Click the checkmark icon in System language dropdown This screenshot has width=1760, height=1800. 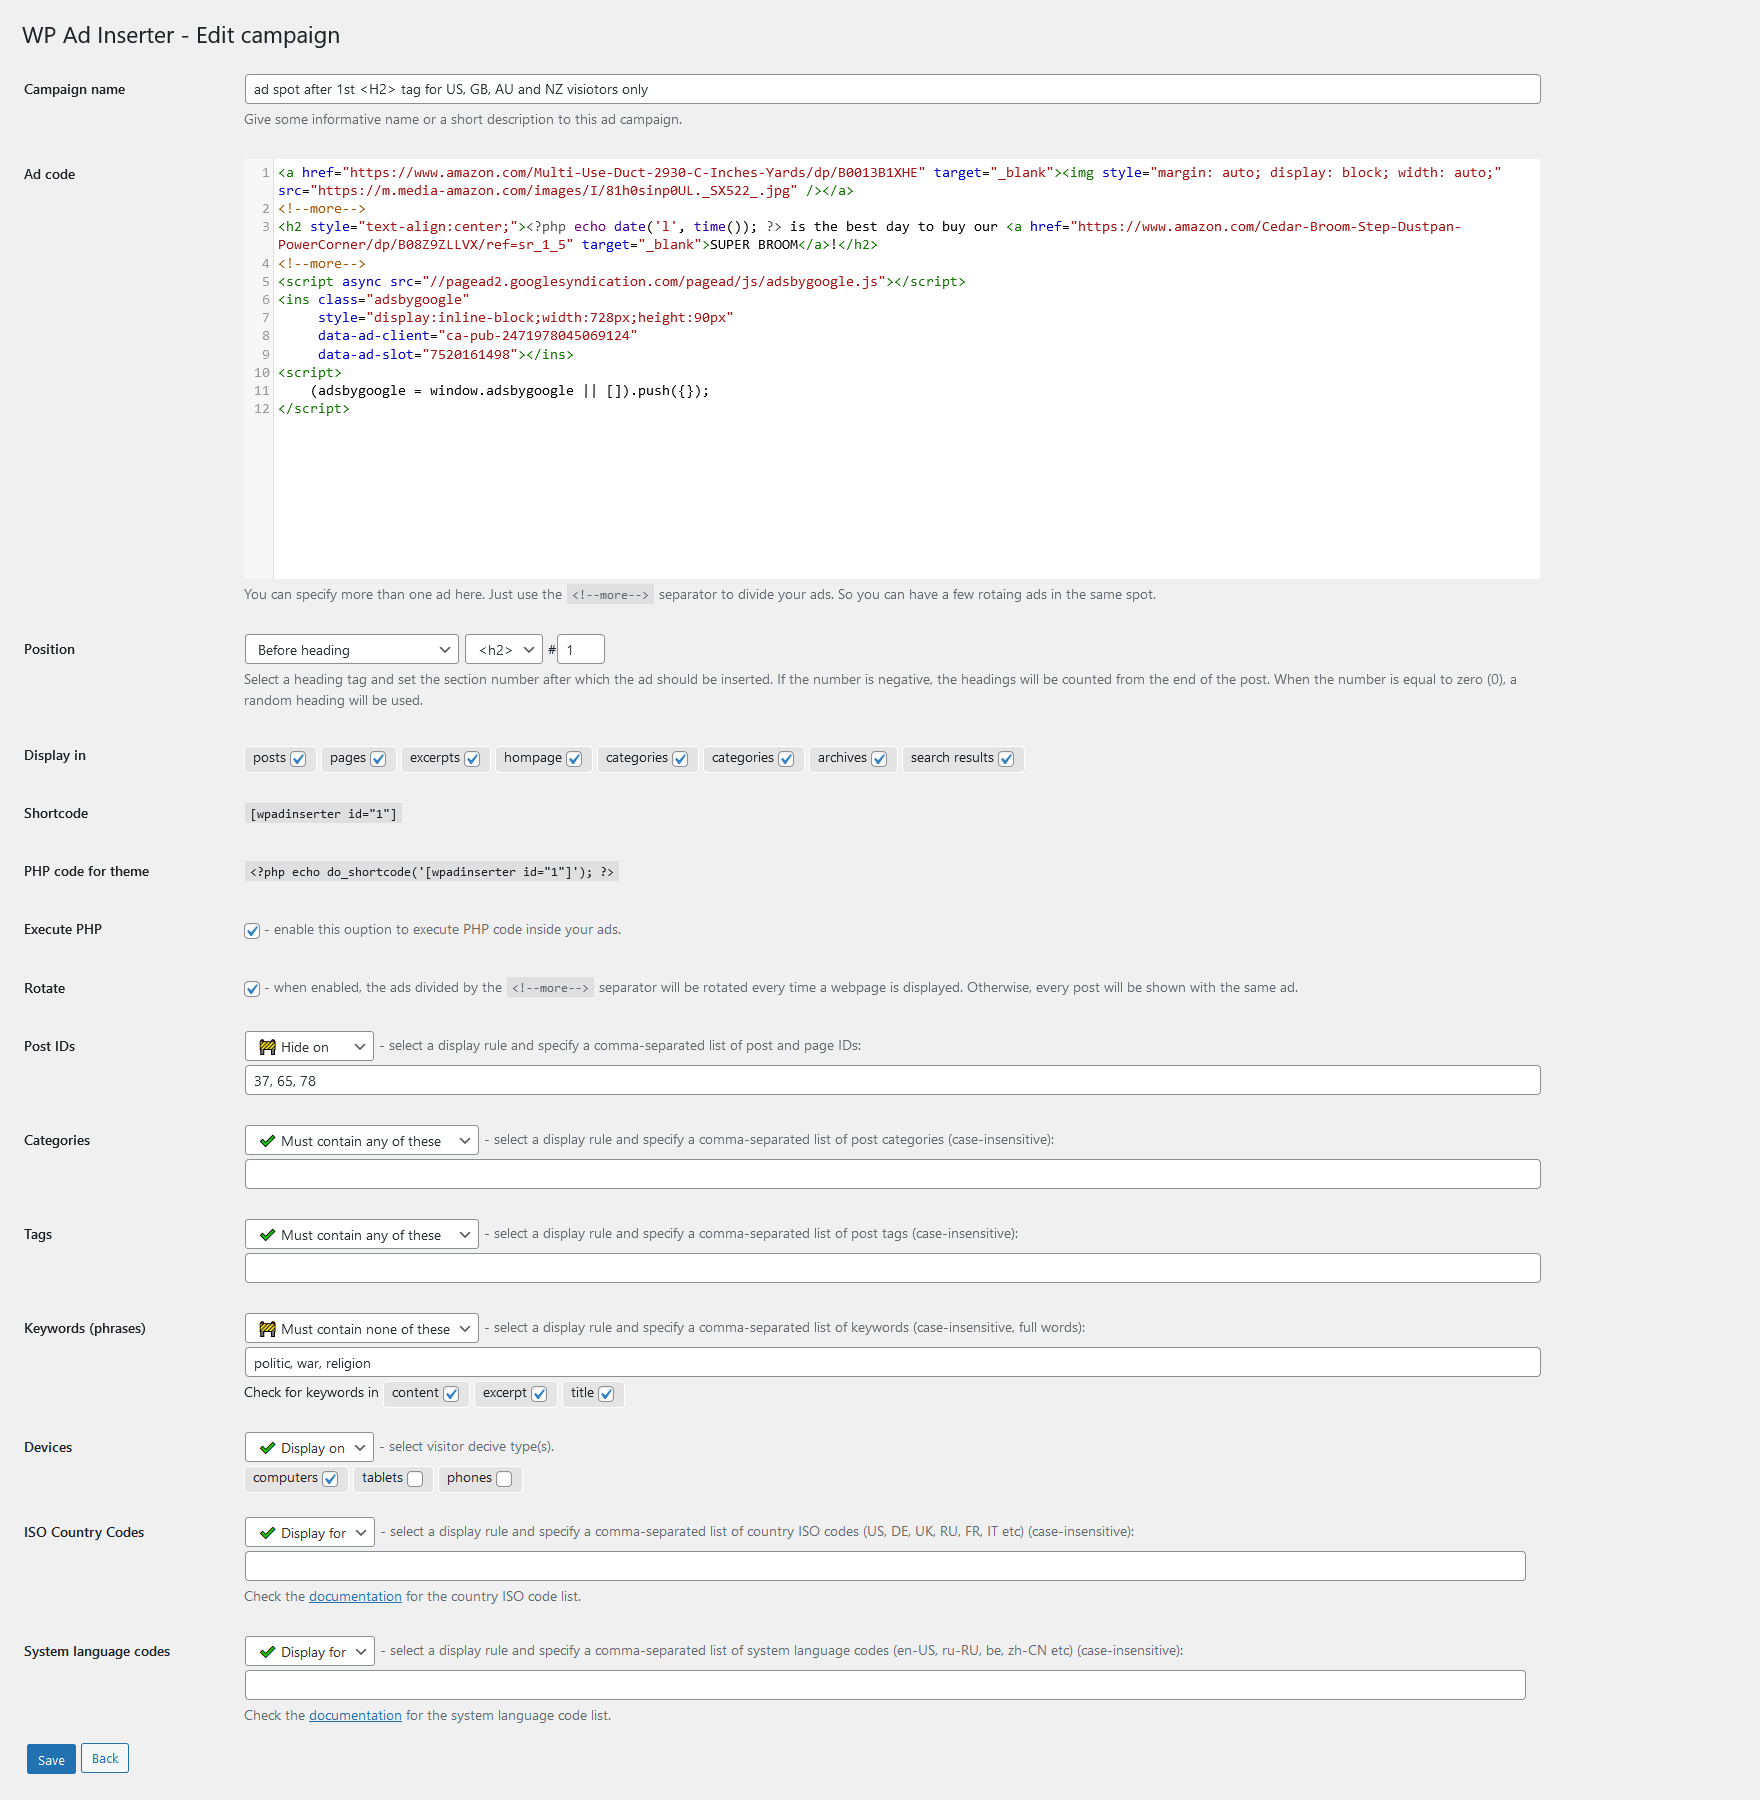[x=267, y=1652]
